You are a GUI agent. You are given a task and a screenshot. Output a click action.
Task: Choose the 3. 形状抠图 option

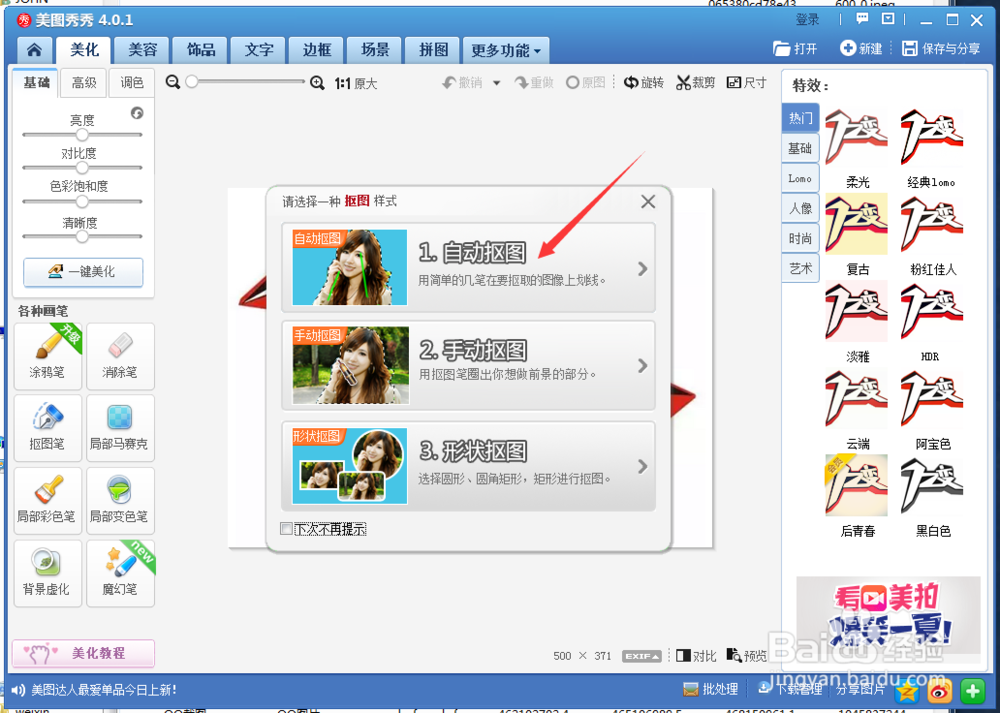coord(468,466)
